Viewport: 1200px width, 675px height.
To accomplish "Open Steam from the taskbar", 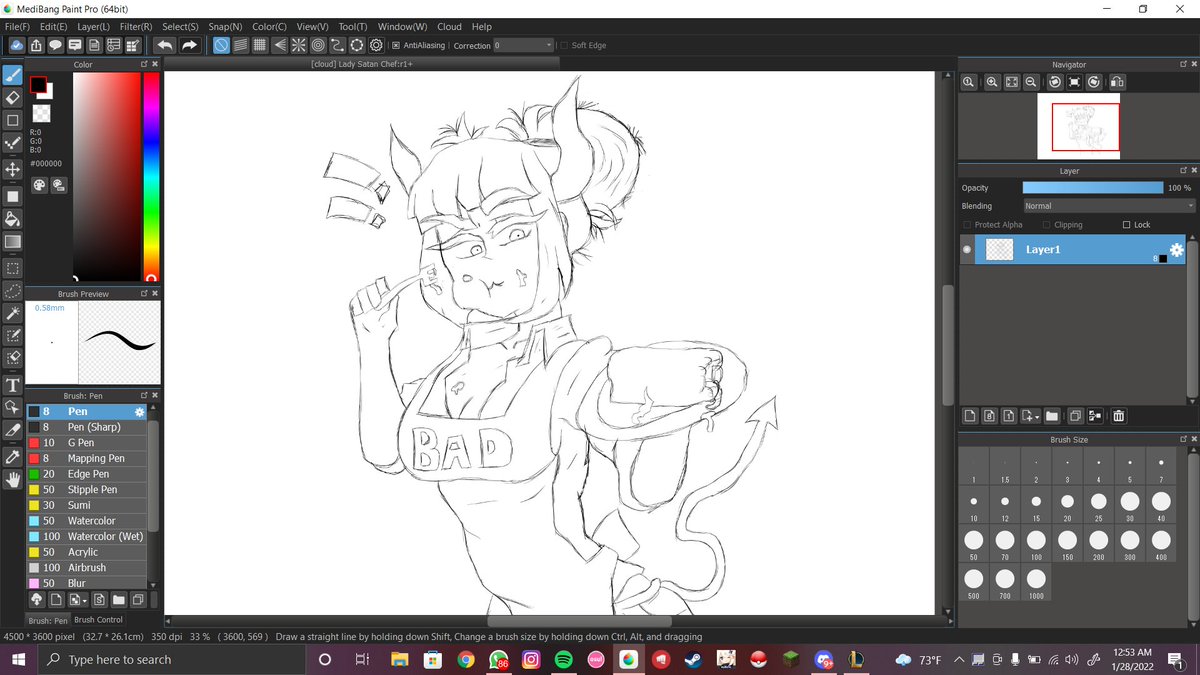I will (693, 659).
